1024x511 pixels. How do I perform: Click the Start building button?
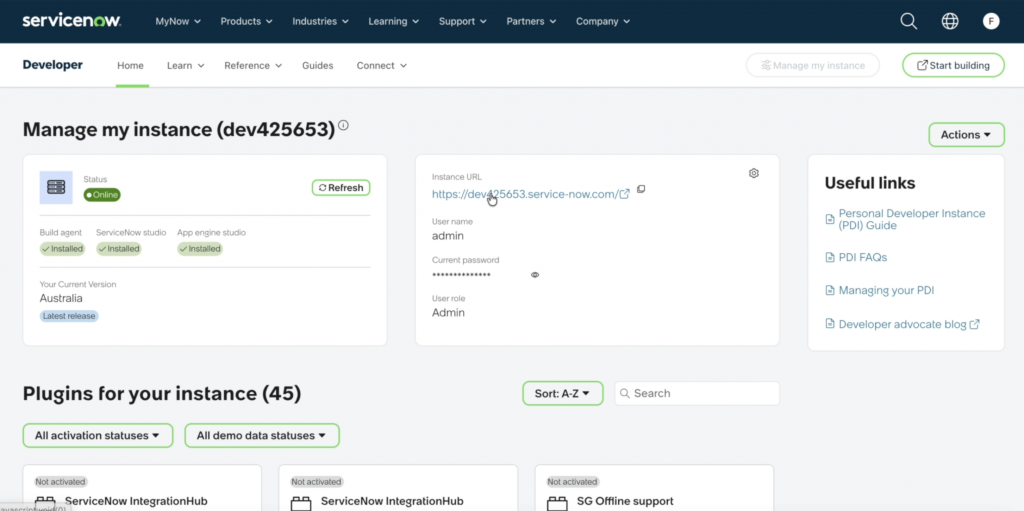[953, 65]
